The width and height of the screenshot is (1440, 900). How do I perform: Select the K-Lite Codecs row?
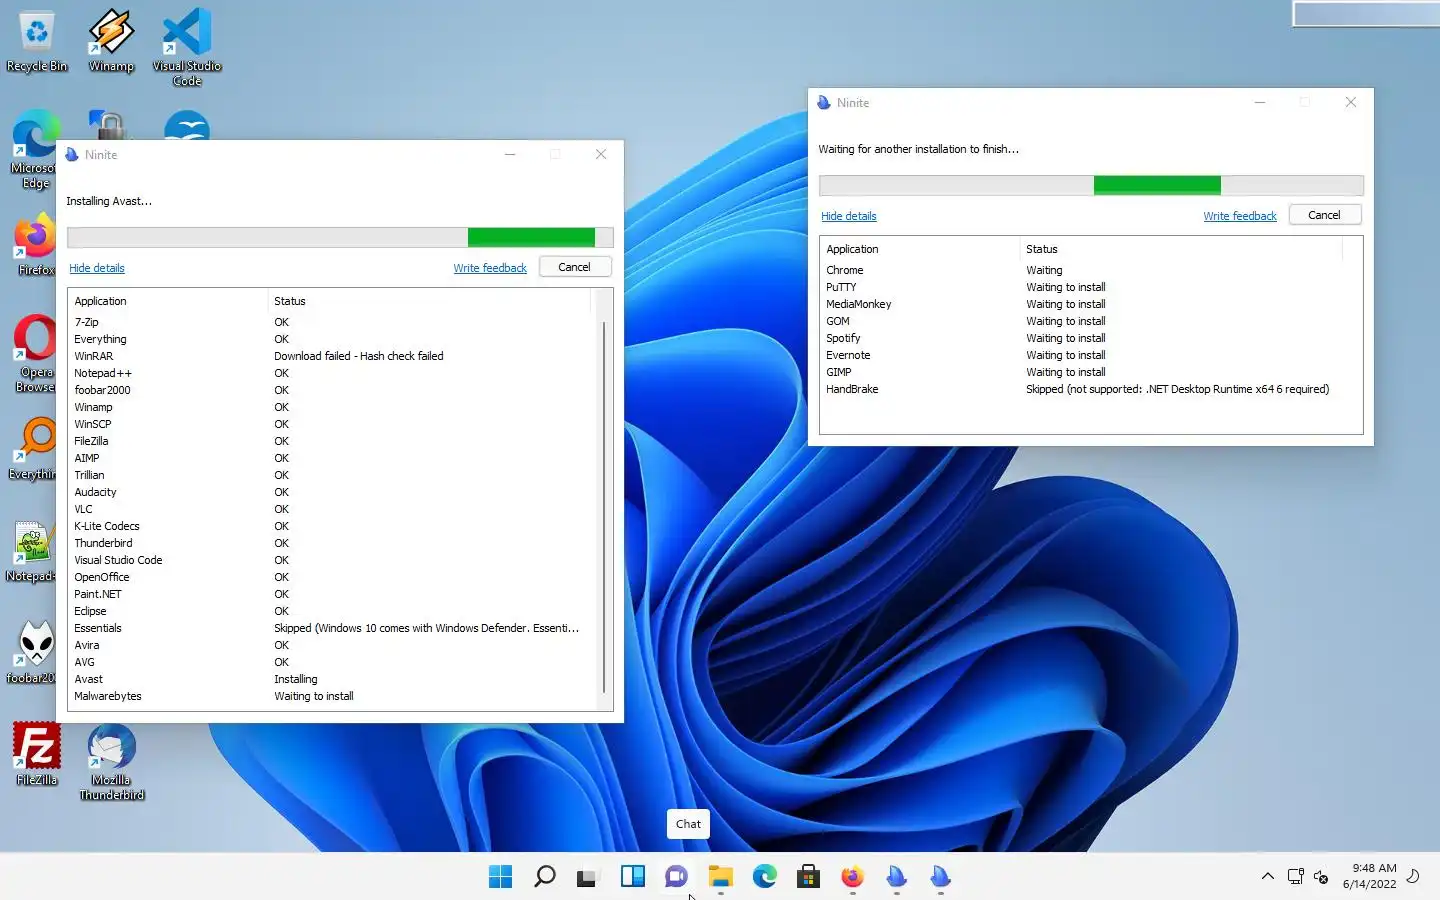[332, 526]
